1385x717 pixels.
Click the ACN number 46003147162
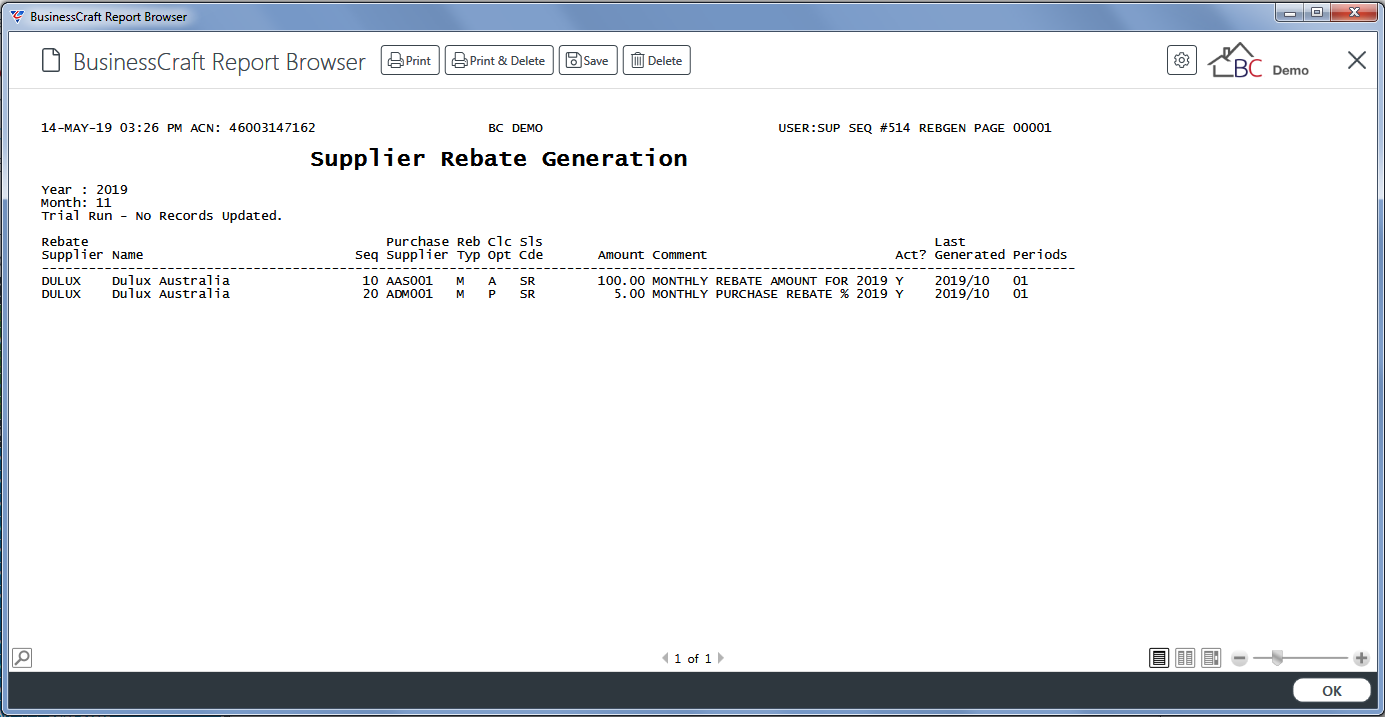pyautogui.click(x=272, y=128)
